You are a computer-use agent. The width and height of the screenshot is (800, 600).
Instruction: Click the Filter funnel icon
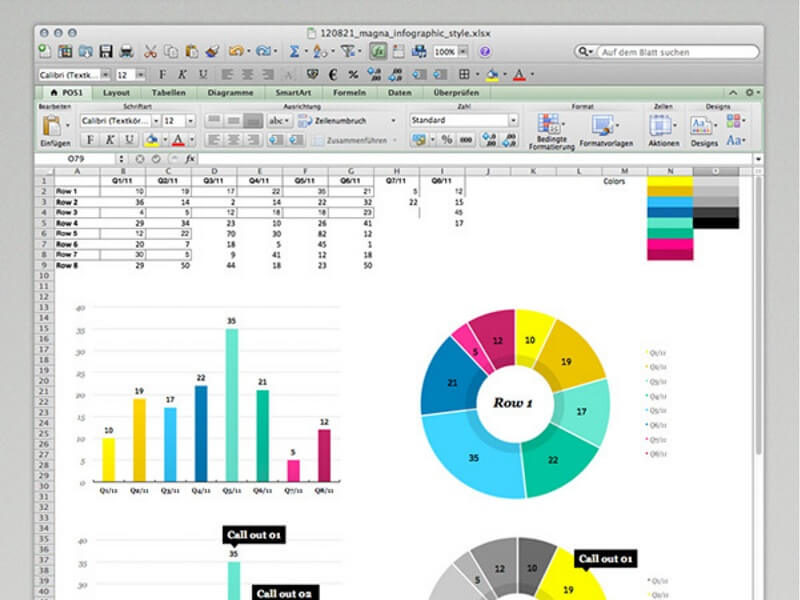348,51
